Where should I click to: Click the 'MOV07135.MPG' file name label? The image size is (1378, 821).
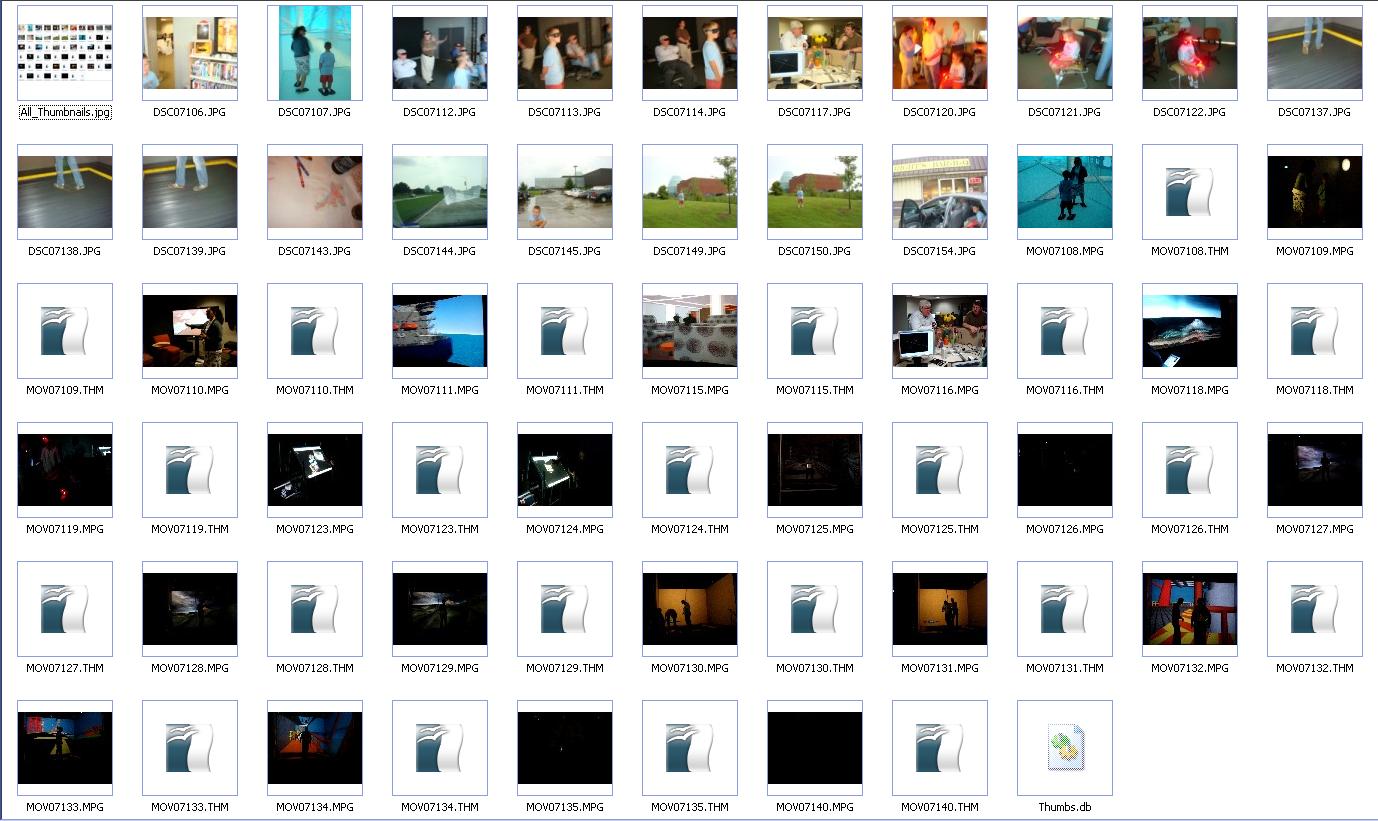[x=565, y=807]
